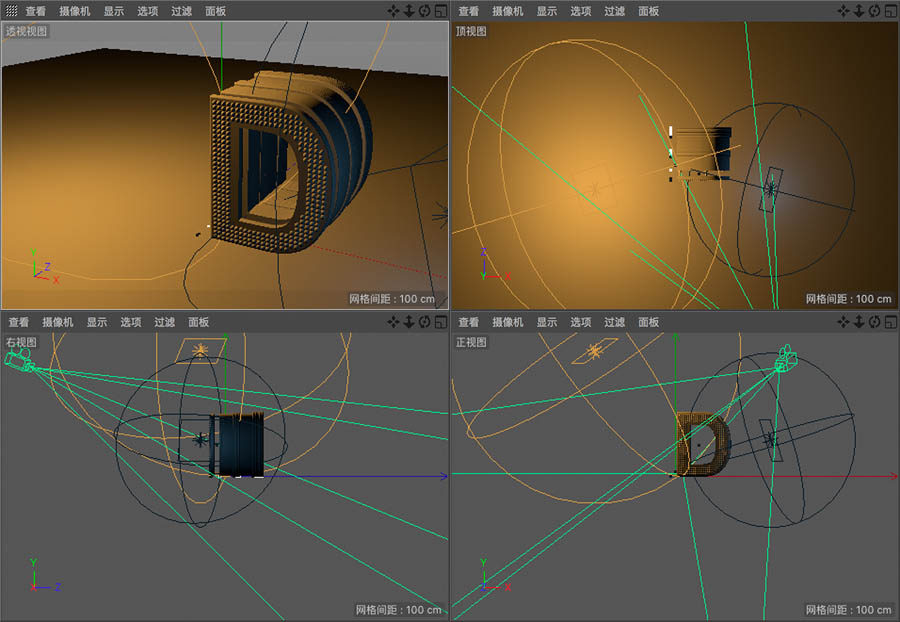
Task: Open the 面板 menu in right viewport
Action: coord(200,322)
